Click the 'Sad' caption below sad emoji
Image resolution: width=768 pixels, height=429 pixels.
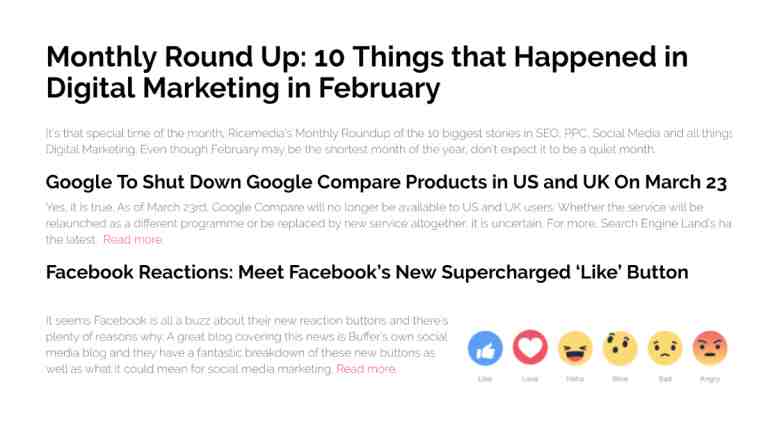tap(665, 379)
